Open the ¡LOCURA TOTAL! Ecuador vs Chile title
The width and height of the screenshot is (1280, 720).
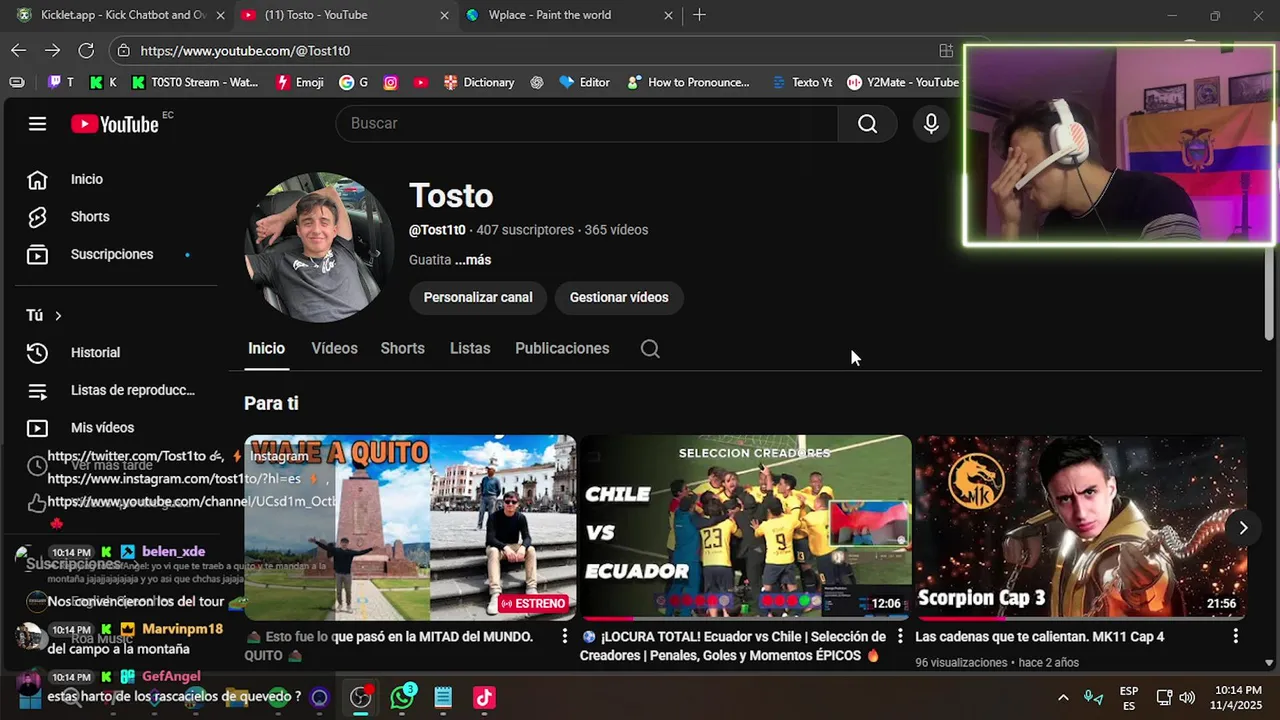tap(734, 646)
